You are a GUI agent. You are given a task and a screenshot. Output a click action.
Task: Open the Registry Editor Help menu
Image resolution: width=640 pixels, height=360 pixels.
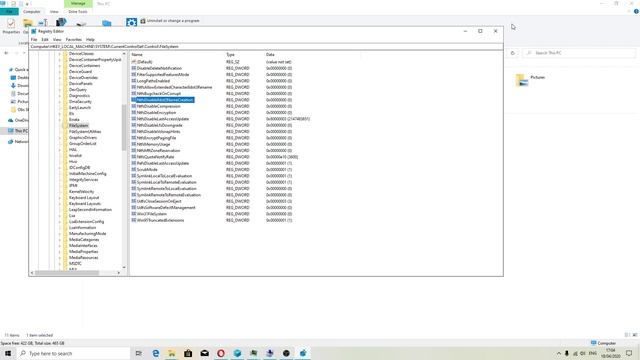[90, 40]
